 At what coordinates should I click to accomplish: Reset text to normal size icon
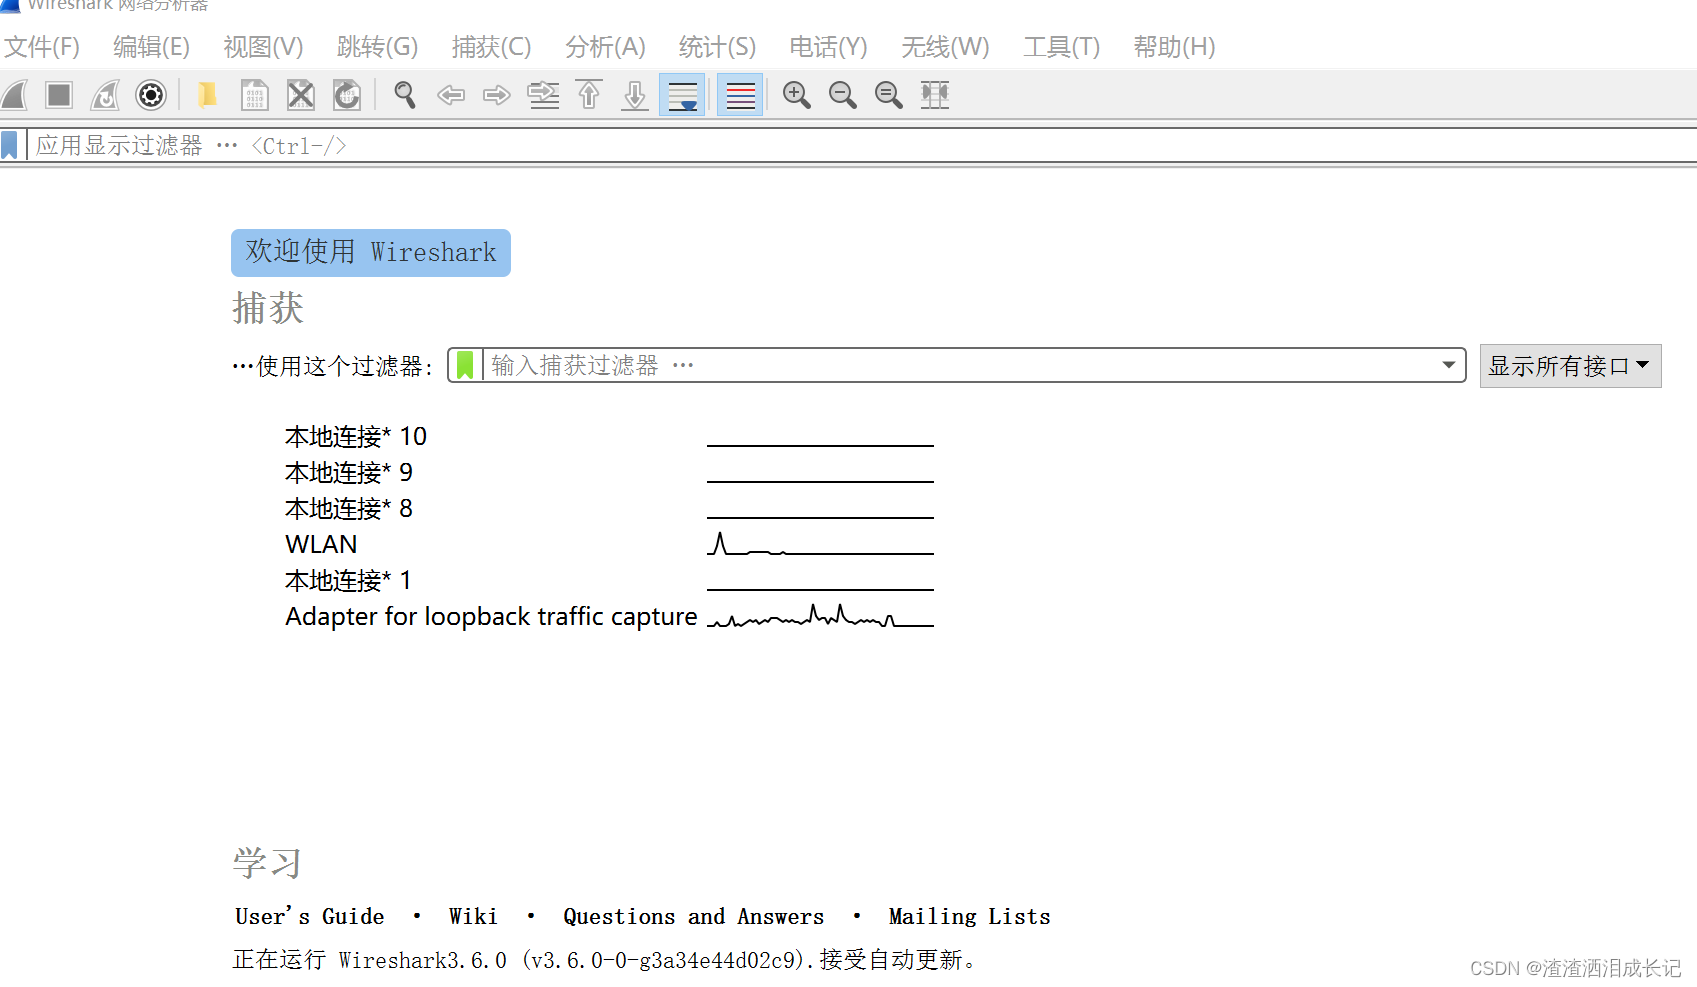pyautogui.click(x=889, y=95)
